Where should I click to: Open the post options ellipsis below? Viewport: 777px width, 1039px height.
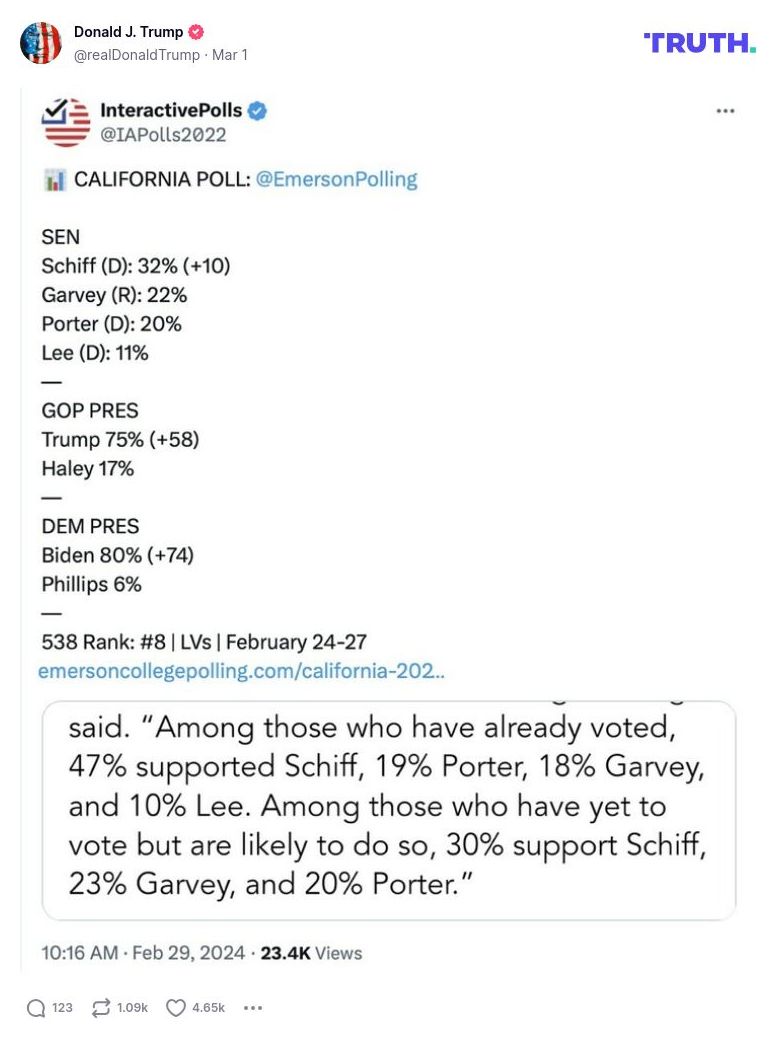tap(253, 1008)
